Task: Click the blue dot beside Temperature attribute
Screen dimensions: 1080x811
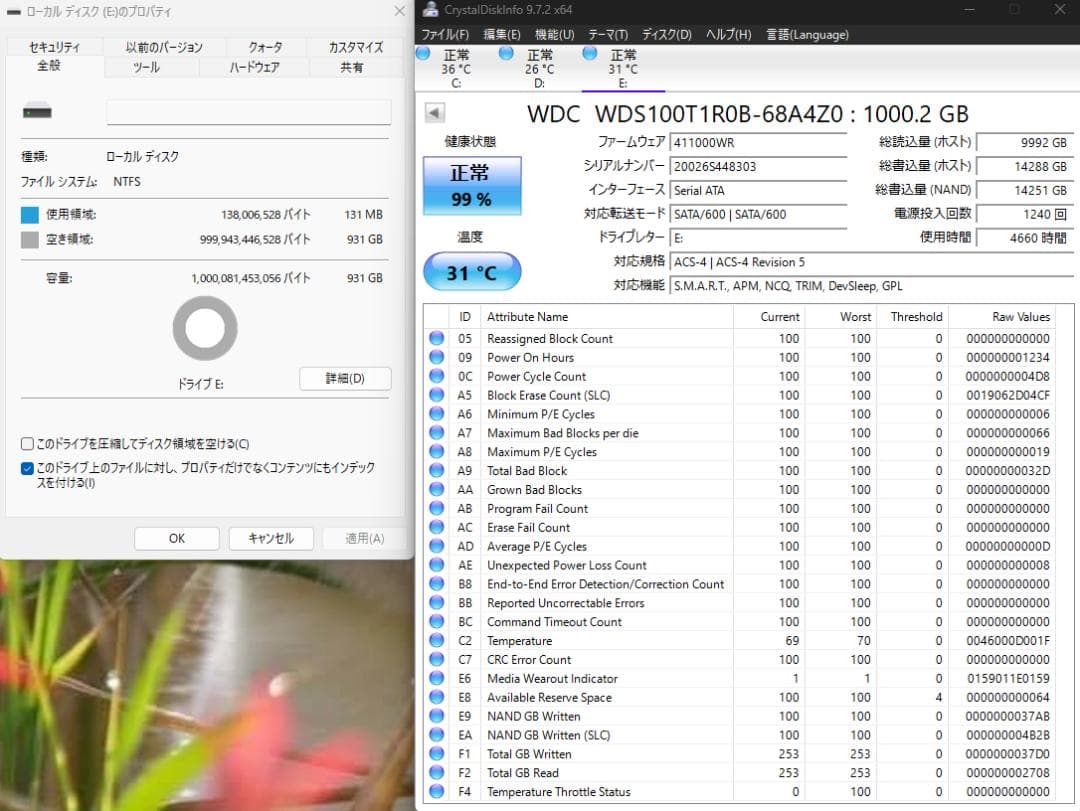Action: (x=436, y=640)
